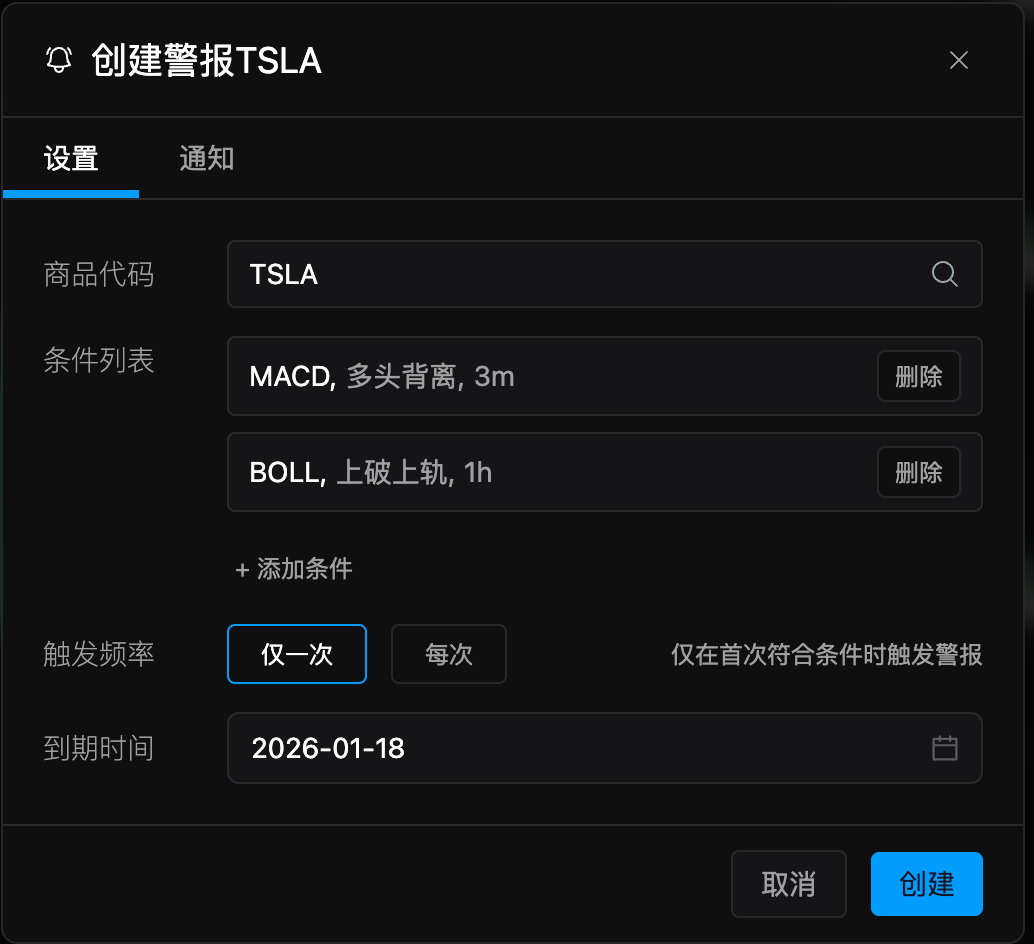Close the alert dialog with the X icon
The height and width of the screenshot is (944, 1034).
[x=959, y=60]
